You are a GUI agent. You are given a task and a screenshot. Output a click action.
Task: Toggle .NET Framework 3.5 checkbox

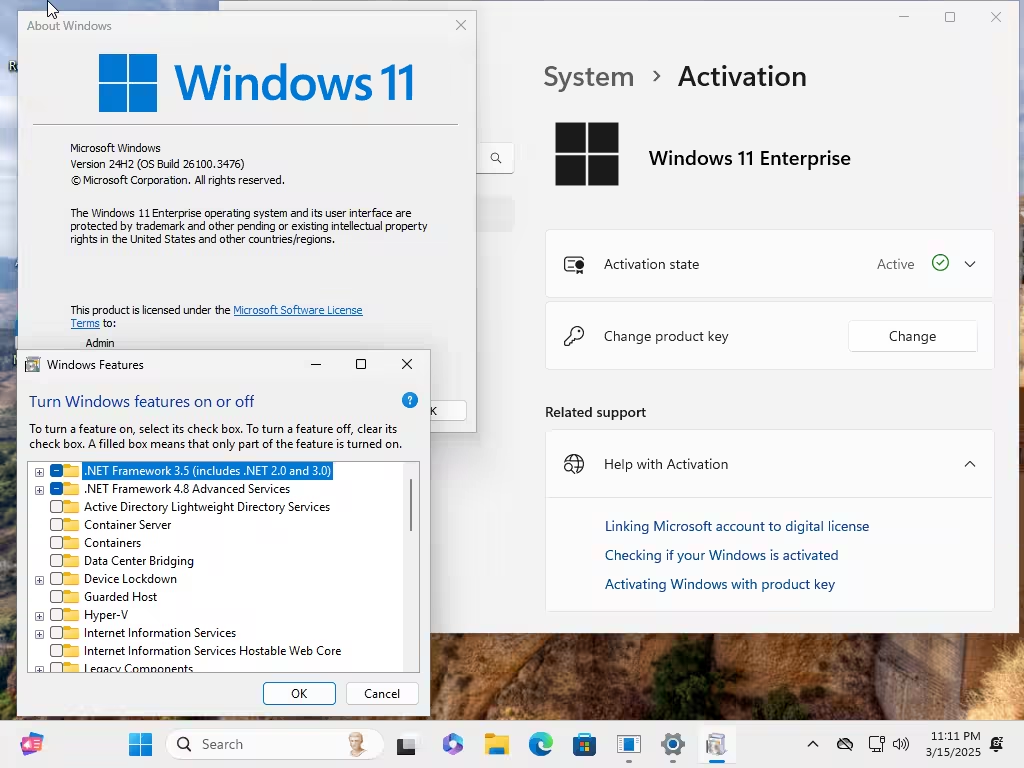click(x=56, y=471)
